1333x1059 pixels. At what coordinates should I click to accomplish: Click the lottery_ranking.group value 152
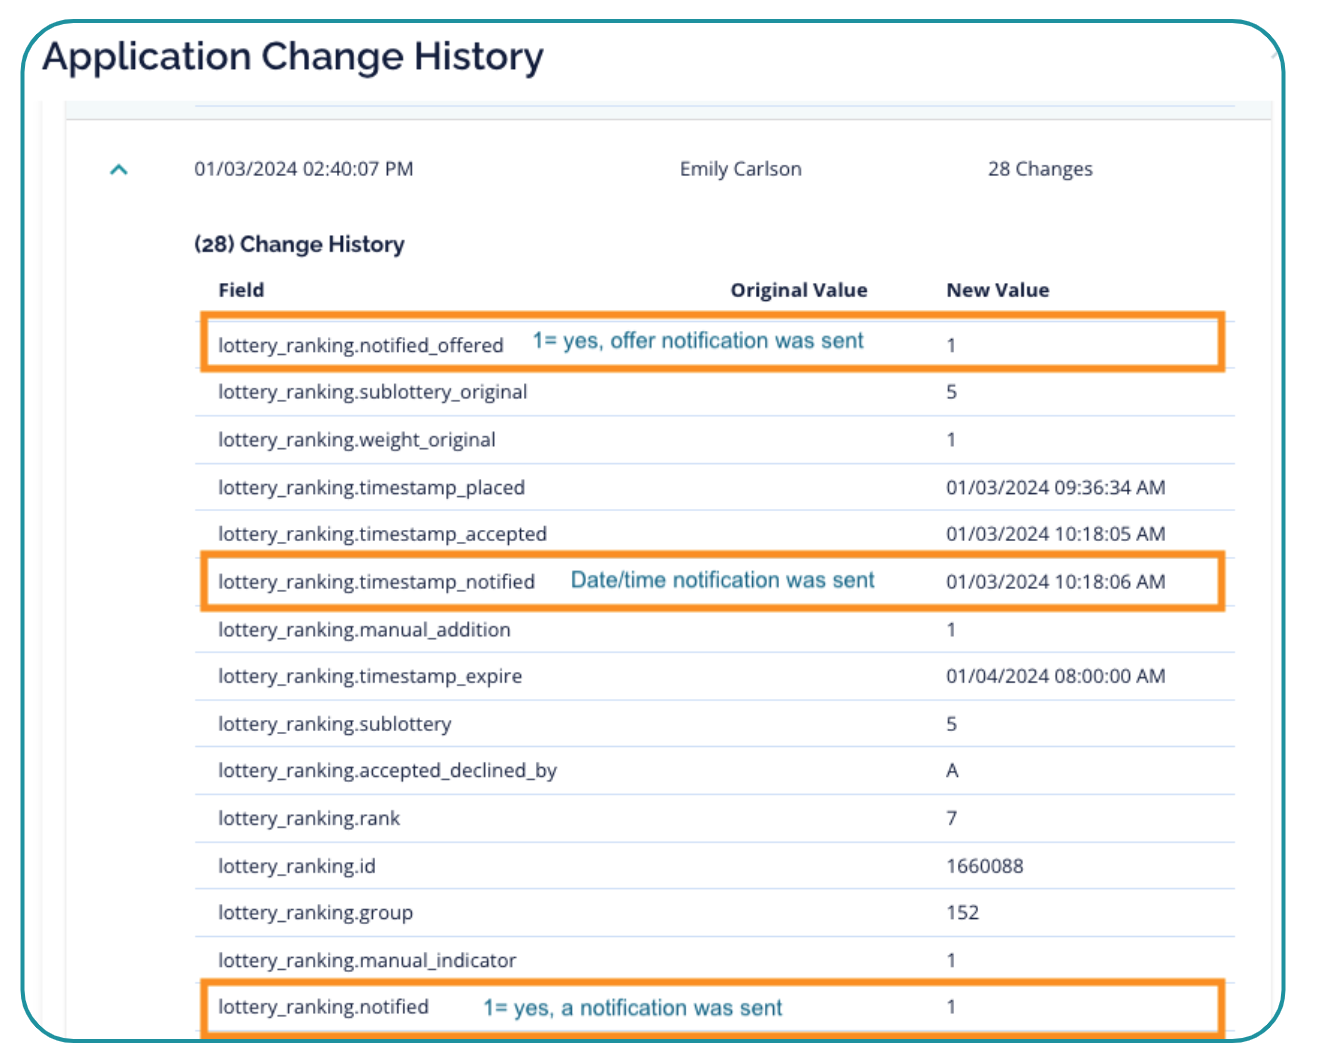962,913
